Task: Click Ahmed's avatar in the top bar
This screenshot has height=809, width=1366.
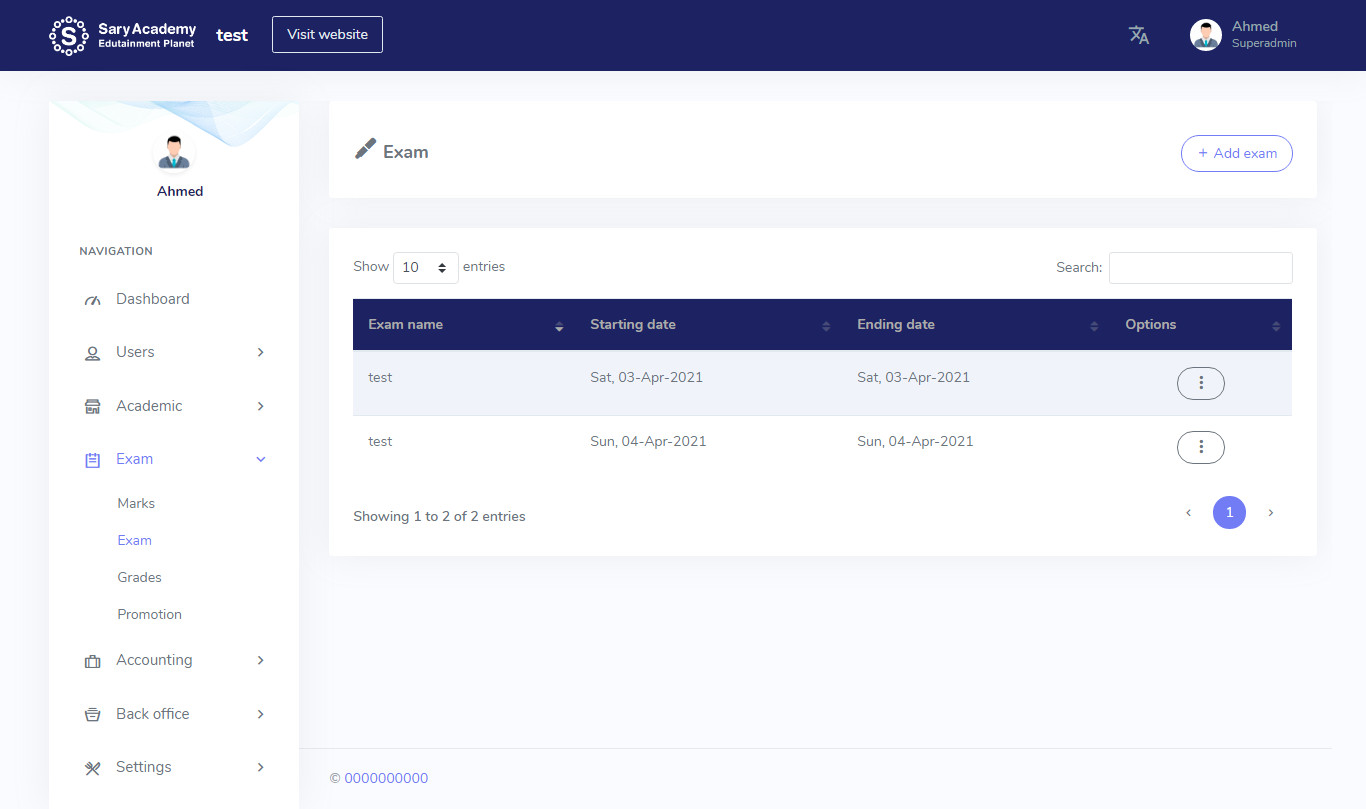Action: [x=1206, y=35]
